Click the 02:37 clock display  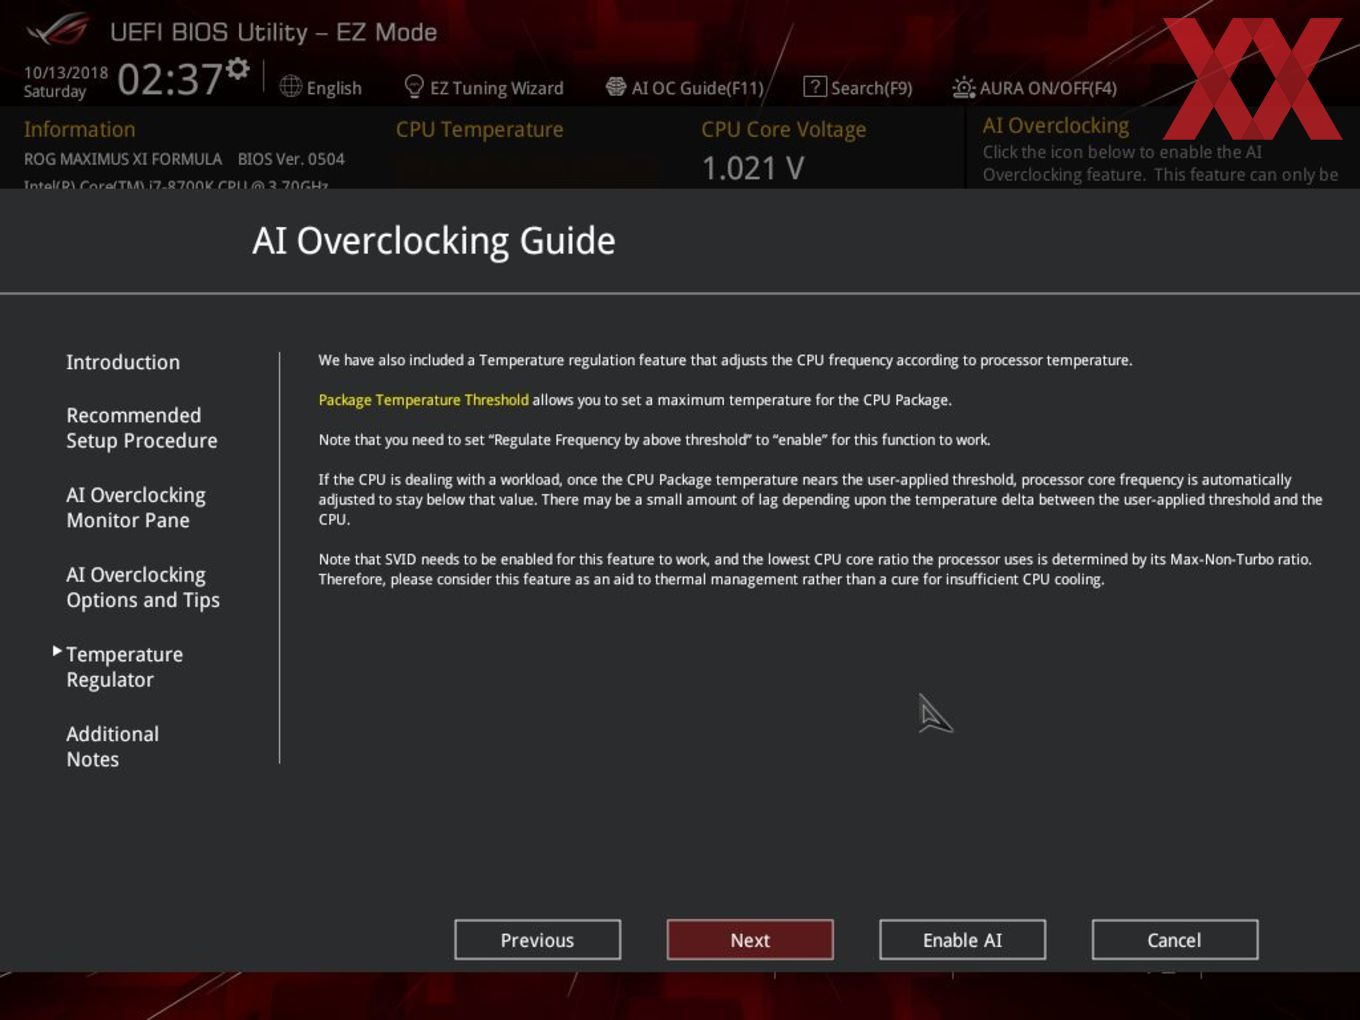coord(170,79)
